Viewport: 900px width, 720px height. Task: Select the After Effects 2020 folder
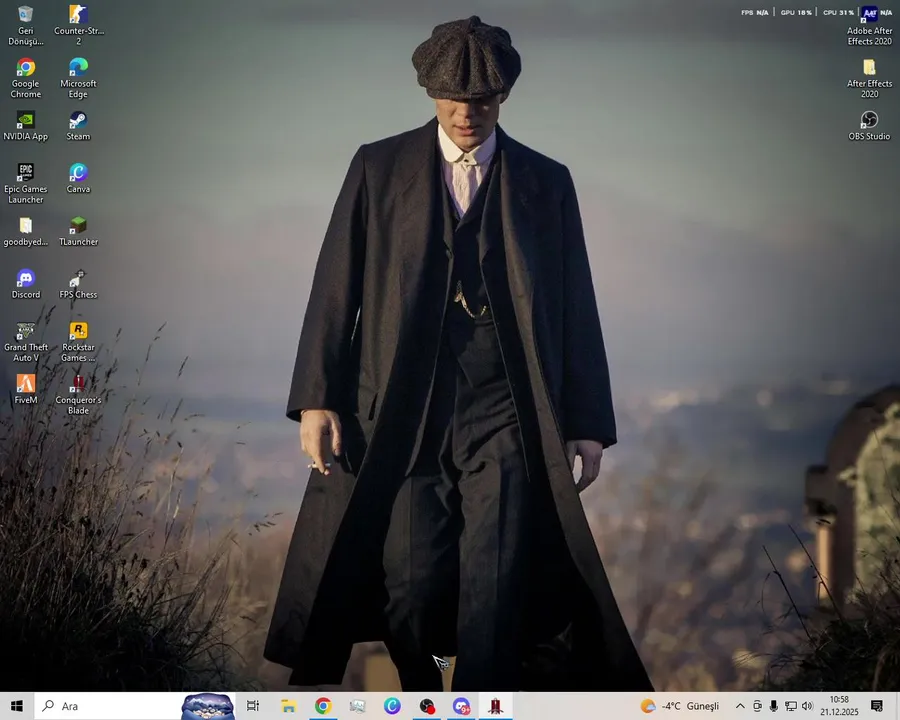point(869,78)
